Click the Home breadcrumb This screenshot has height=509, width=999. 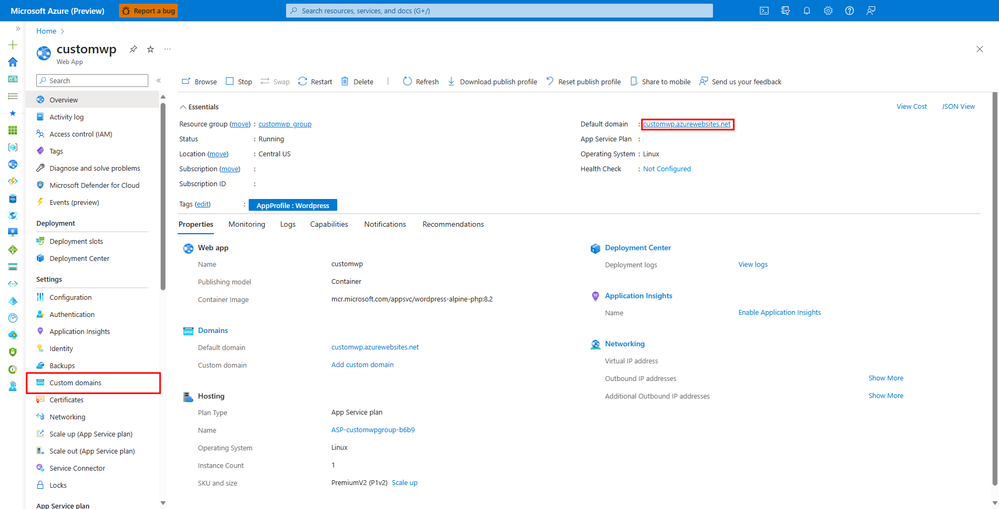[47, 31]
